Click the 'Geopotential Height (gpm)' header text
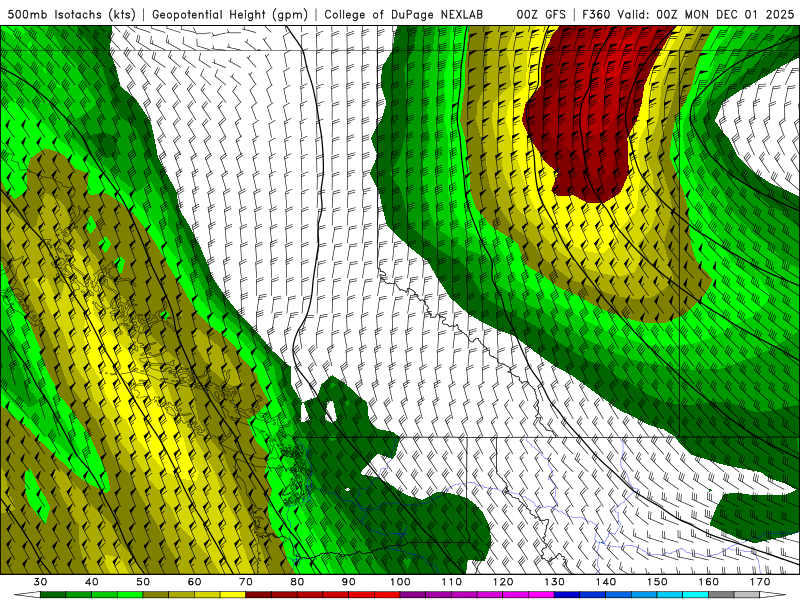800x600 pixels. point(230,15)
